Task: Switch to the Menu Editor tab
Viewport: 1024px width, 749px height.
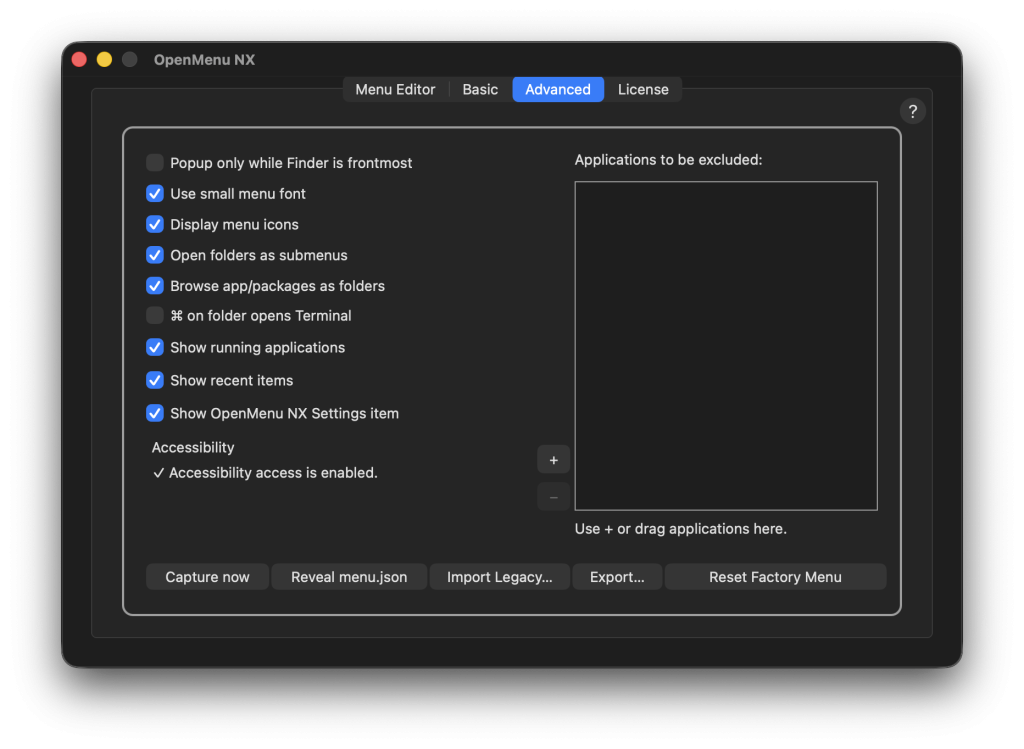Action: point(395,89)
